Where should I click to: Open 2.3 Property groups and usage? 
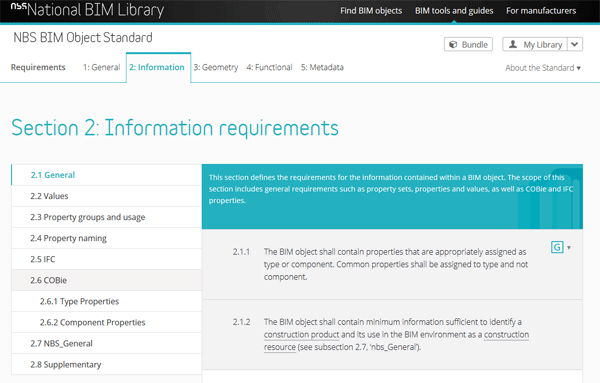106,217
